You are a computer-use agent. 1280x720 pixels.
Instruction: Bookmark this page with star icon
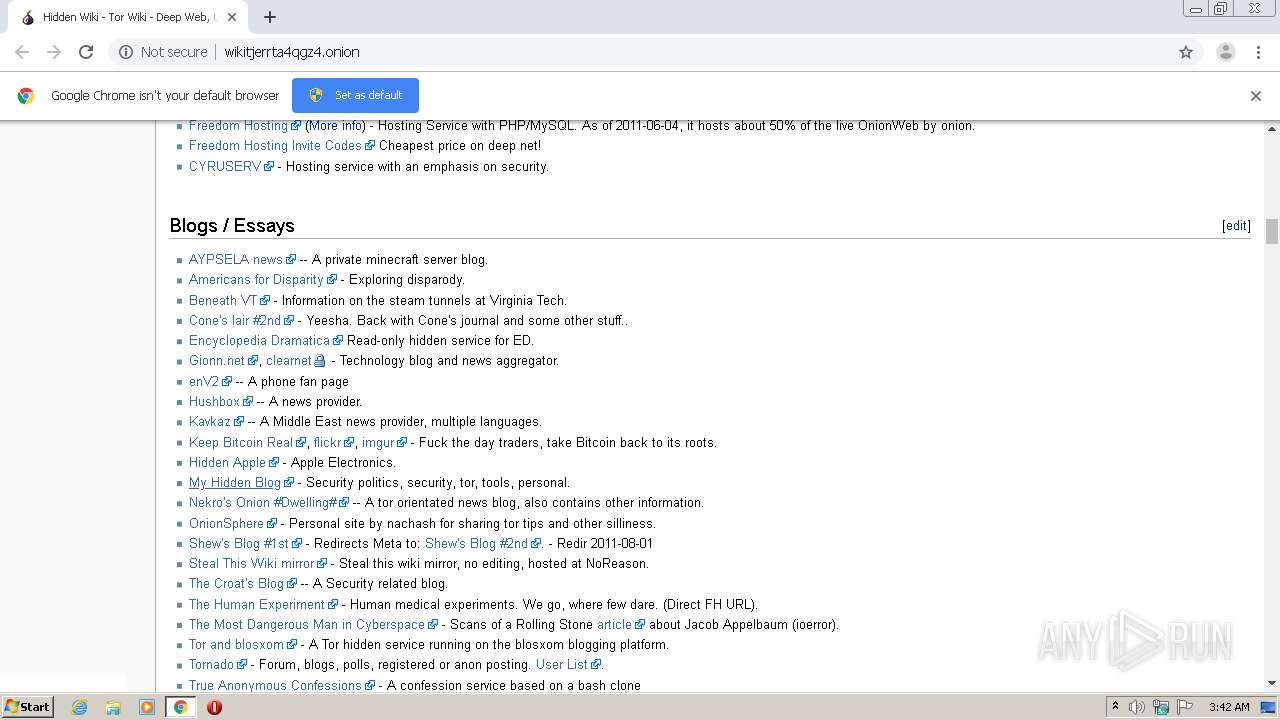[x=1186, y=52]
